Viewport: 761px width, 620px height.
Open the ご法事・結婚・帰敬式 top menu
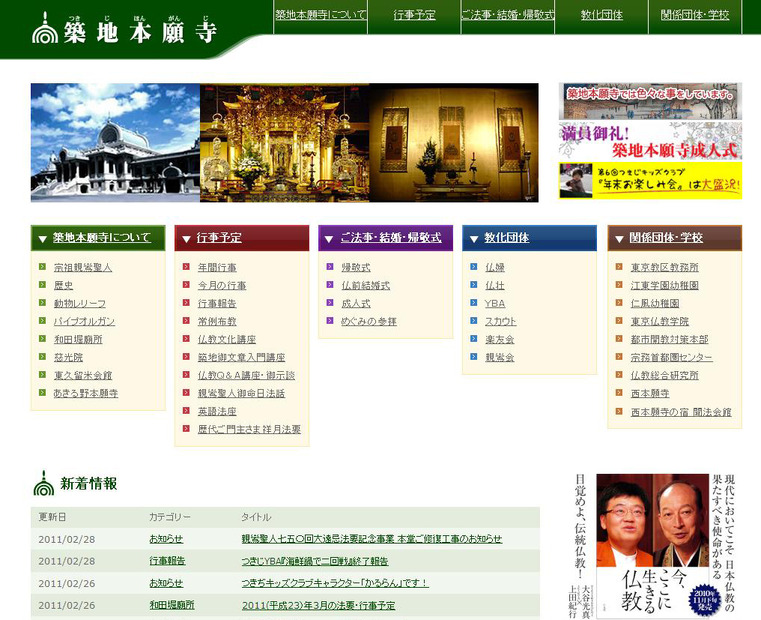click(508, 15)
